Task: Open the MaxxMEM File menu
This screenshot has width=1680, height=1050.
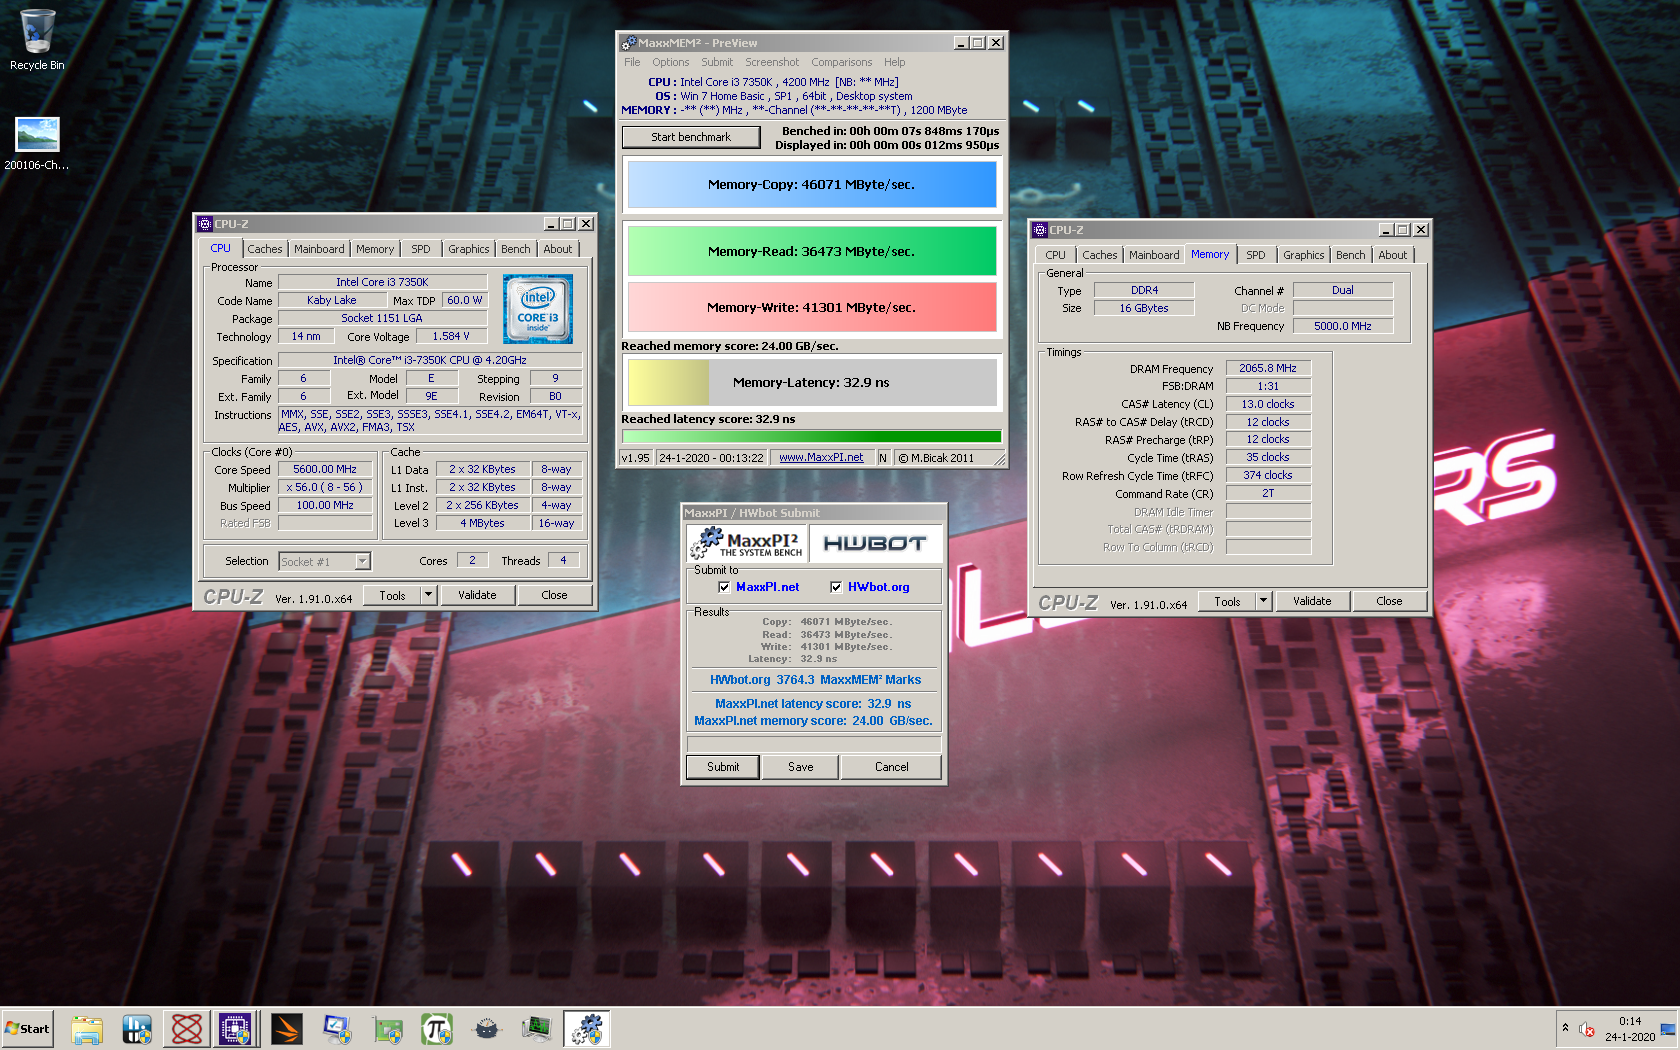Action: (x=632, y=62)
